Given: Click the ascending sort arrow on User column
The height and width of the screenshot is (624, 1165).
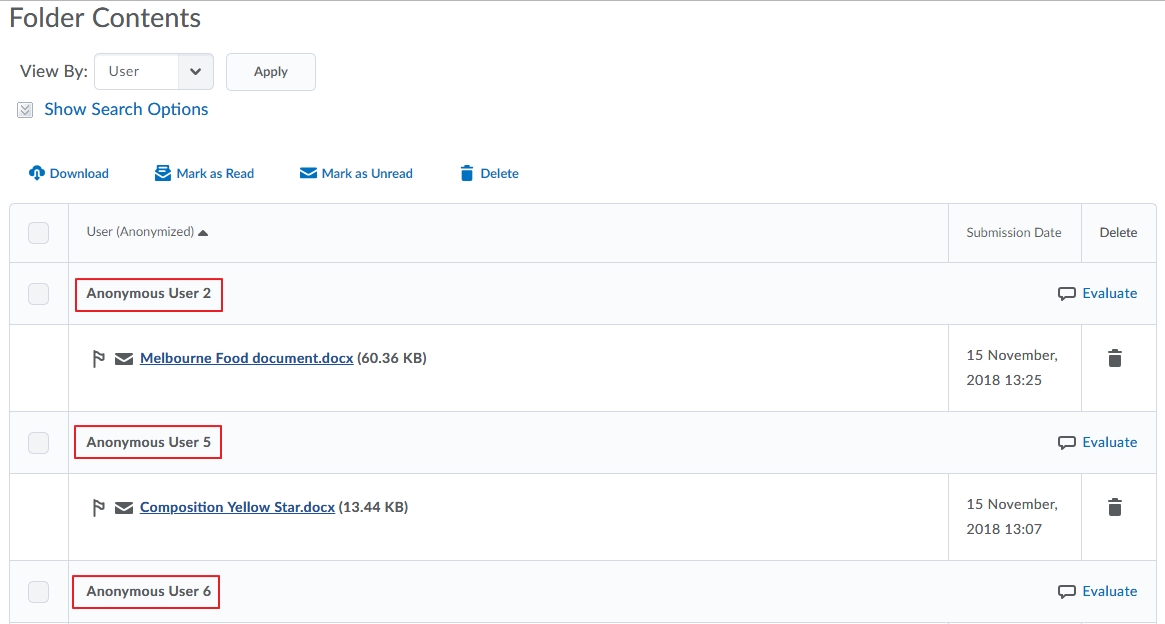Looking at the screenshot, I should 203,233.
